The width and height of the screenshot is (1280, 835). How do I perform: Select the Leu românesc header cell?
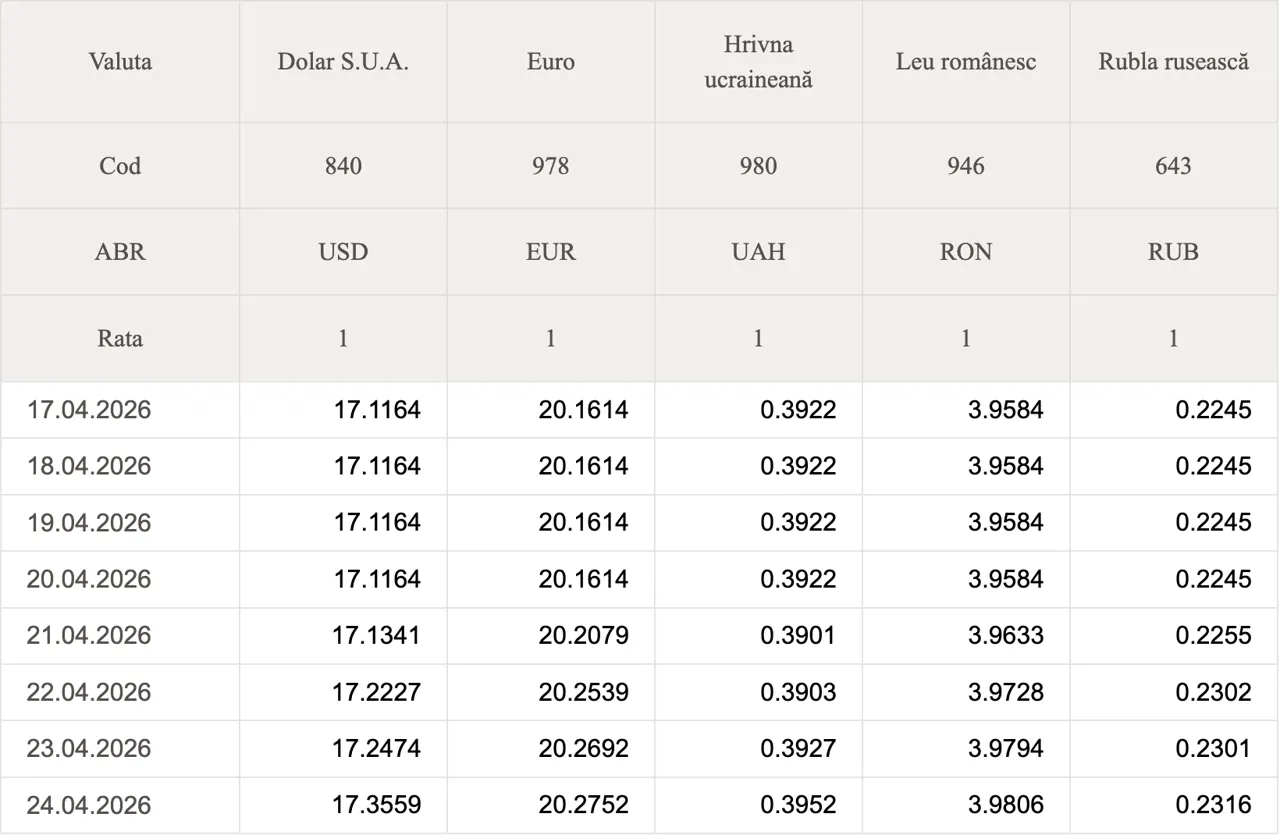pos(966,62)
